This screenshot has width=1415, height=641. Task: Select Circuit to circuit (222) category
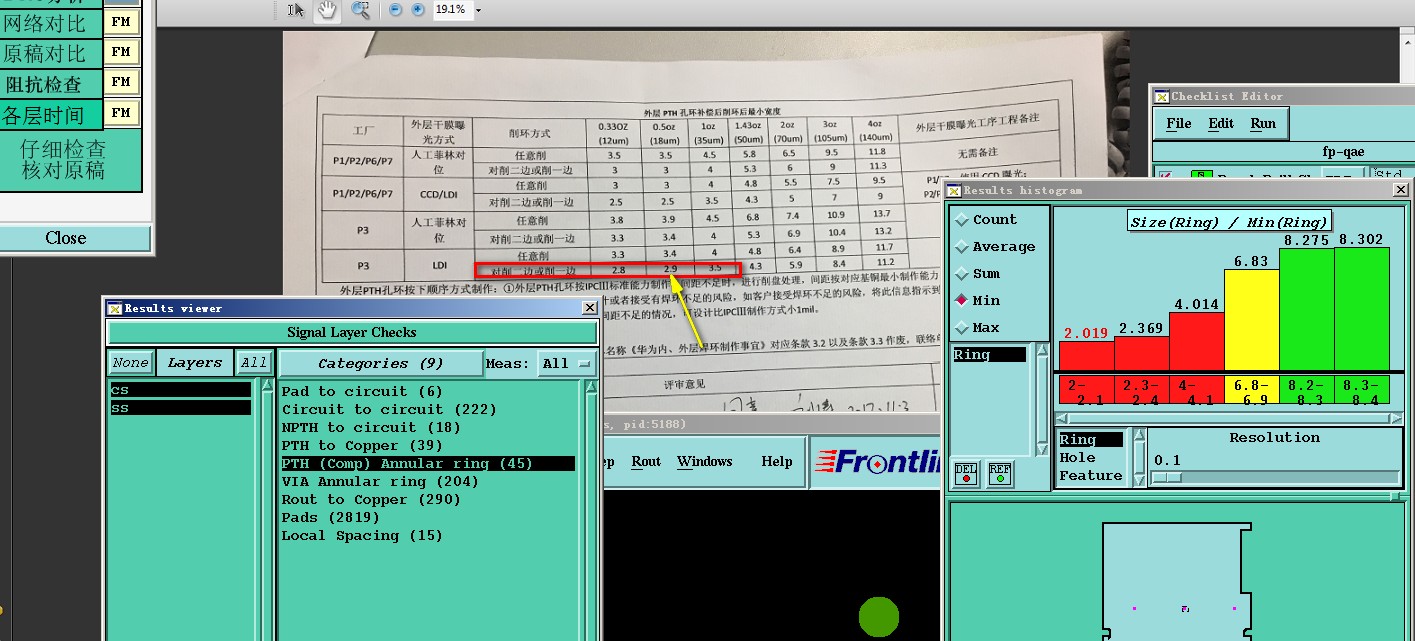(x=389, y=409)
